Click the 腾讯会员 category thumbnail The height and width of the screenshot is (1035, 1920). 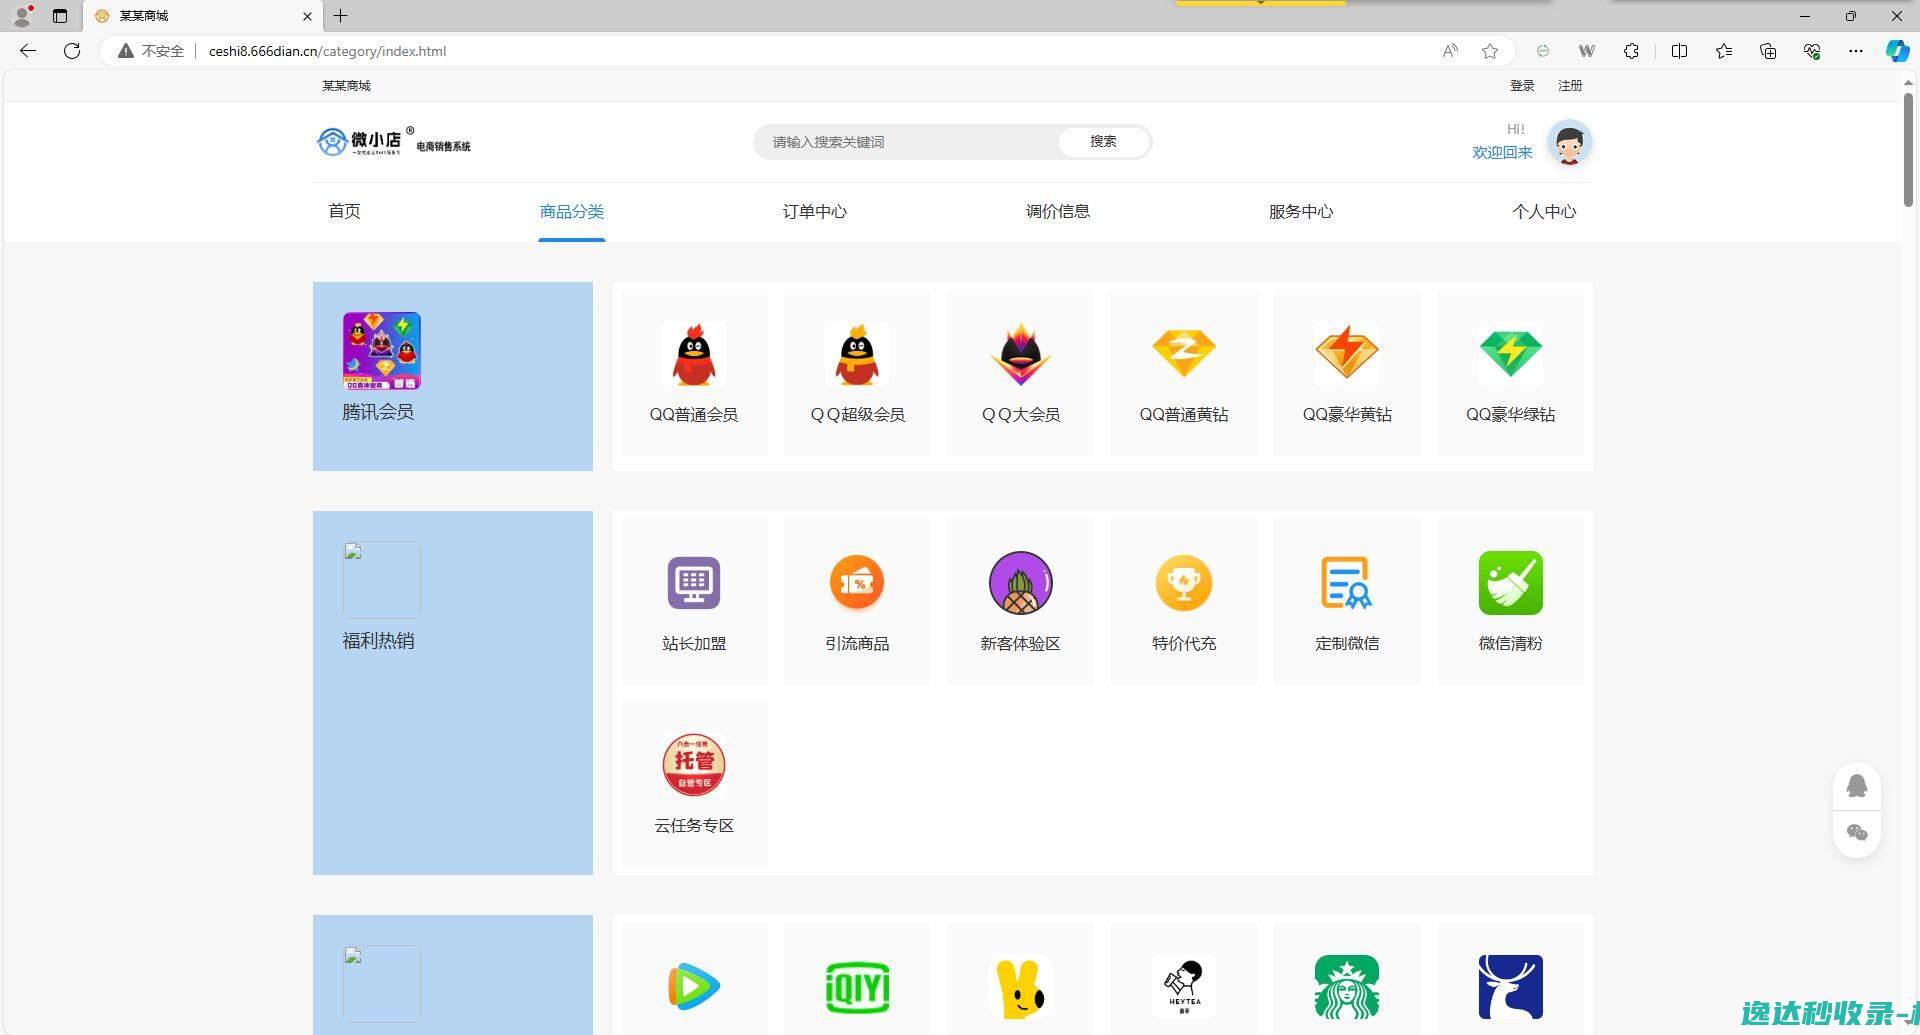click(x=381, y=351)
